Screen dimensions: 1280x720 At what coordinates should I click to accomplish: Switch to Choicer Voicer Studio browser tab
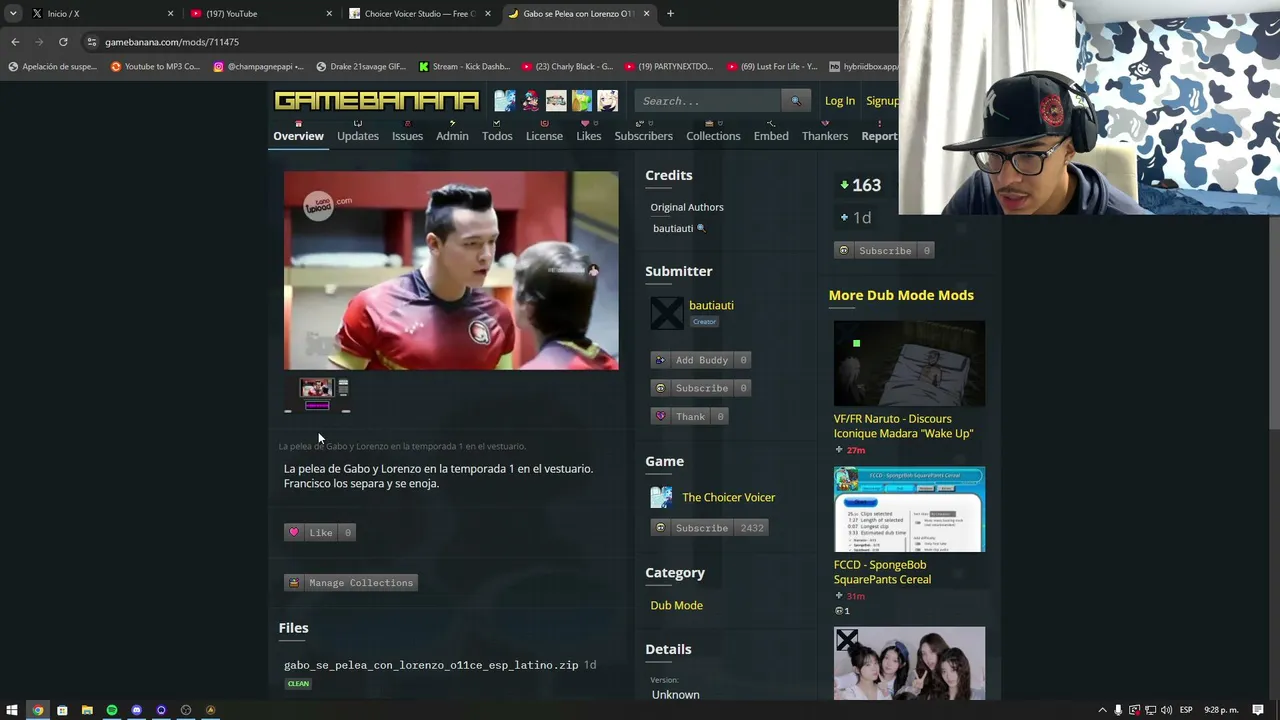tap(420, 14)
